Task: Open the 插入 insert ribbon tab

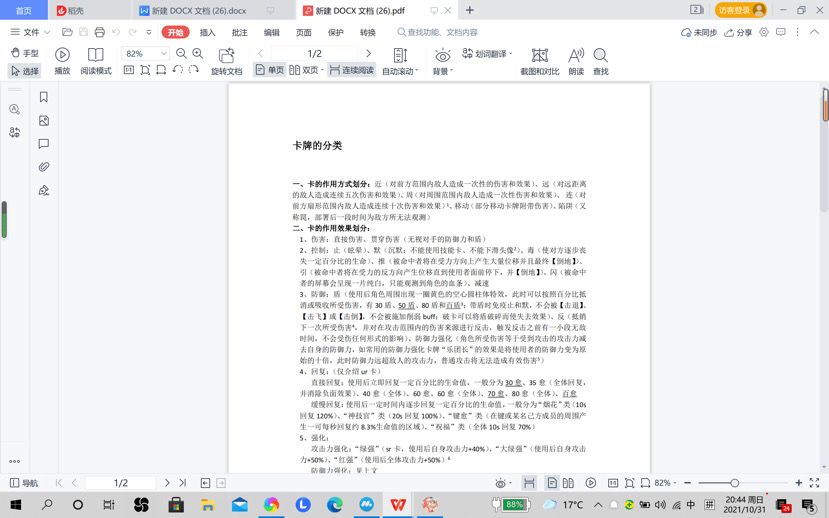Action: pyautogui.click(x=207, y=32)
